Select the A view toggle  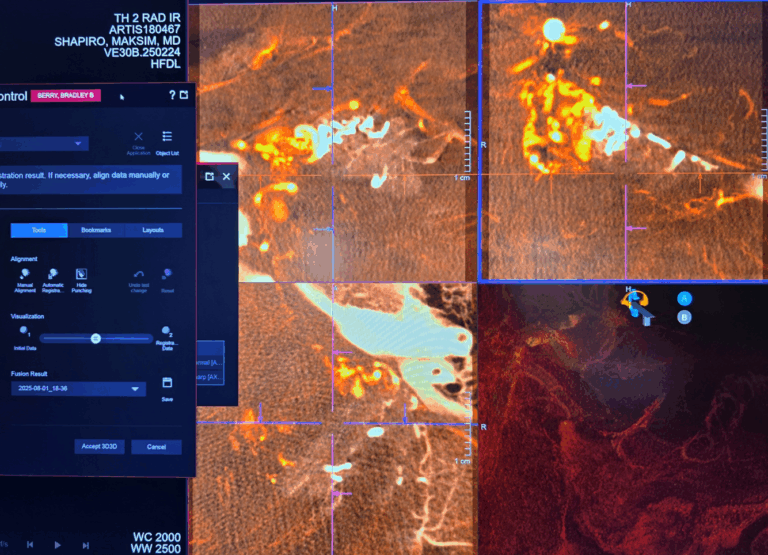point(684,298)
